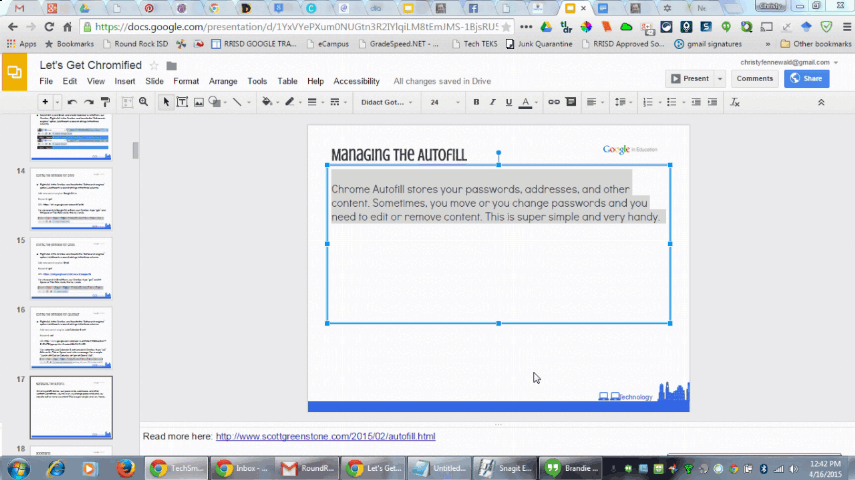Click the Insert link icon
The image size is (855, 480).
(553, 102)
